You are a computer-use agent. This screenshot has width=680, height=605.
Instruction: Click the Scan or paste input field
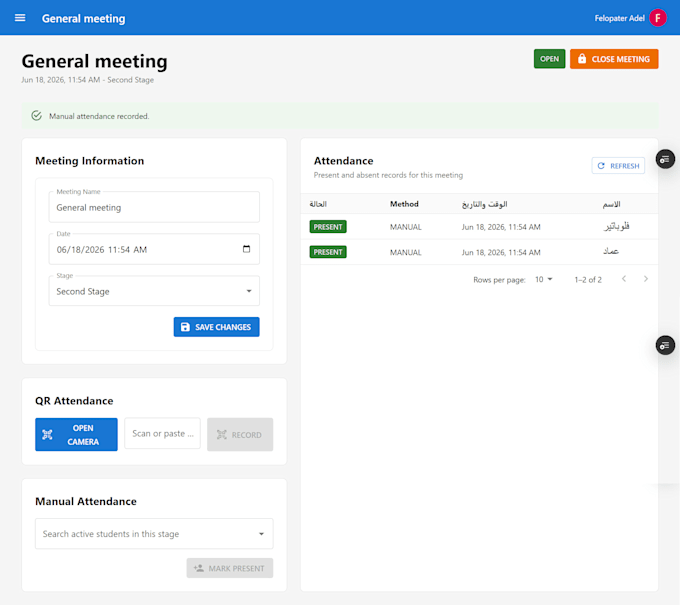point(162,433)
